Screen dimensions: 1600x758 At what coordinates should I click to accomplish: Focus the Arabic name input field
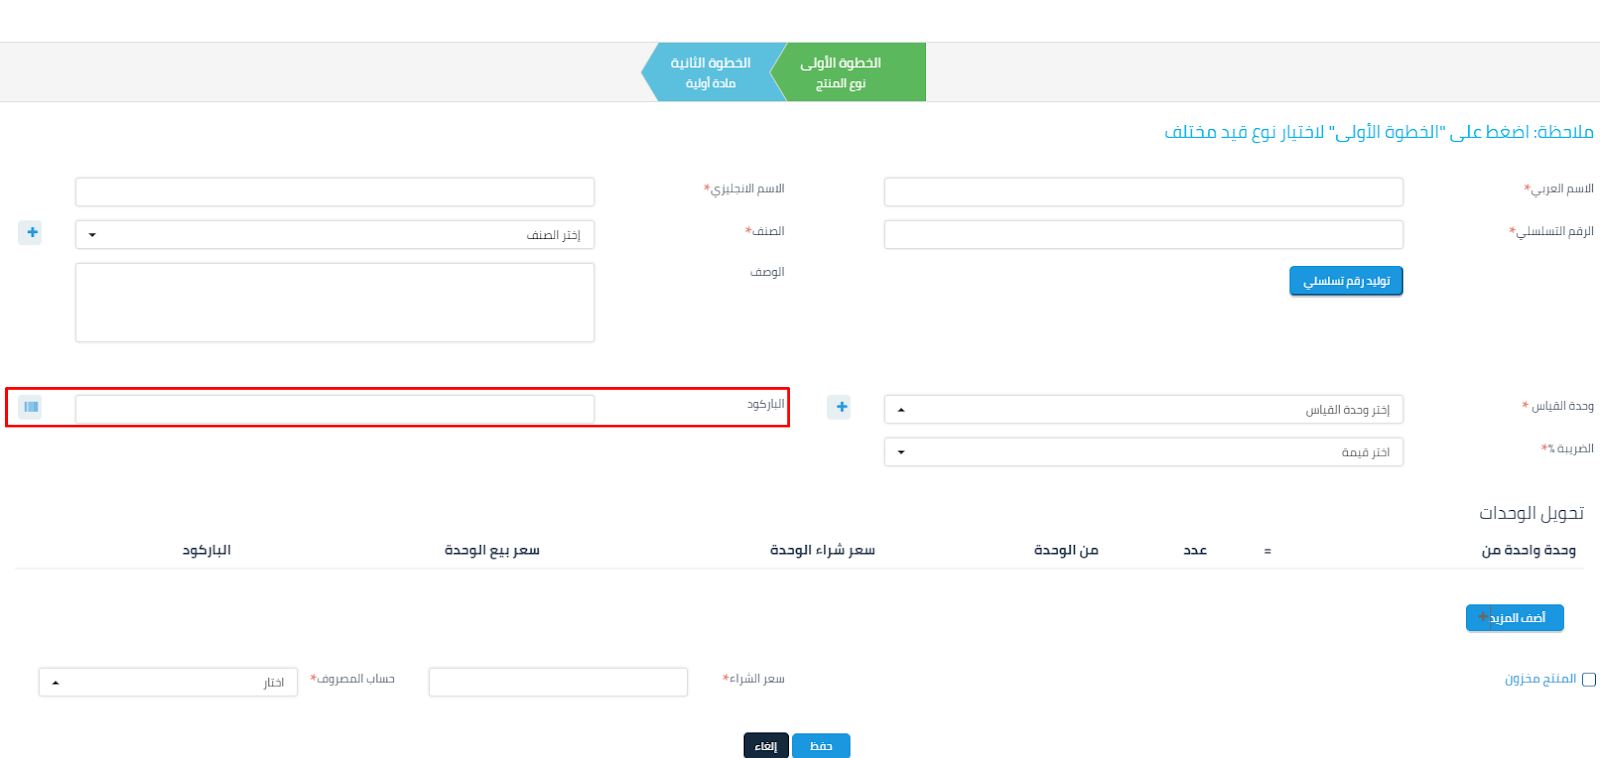(1143, 192)
